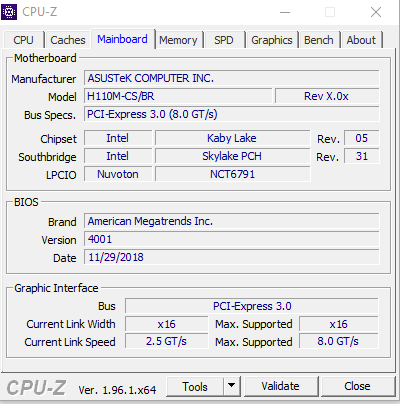Screen dimensions: 400x404
Task: Click the Bus Specs PCI-Express field
Action: [232, 114]
